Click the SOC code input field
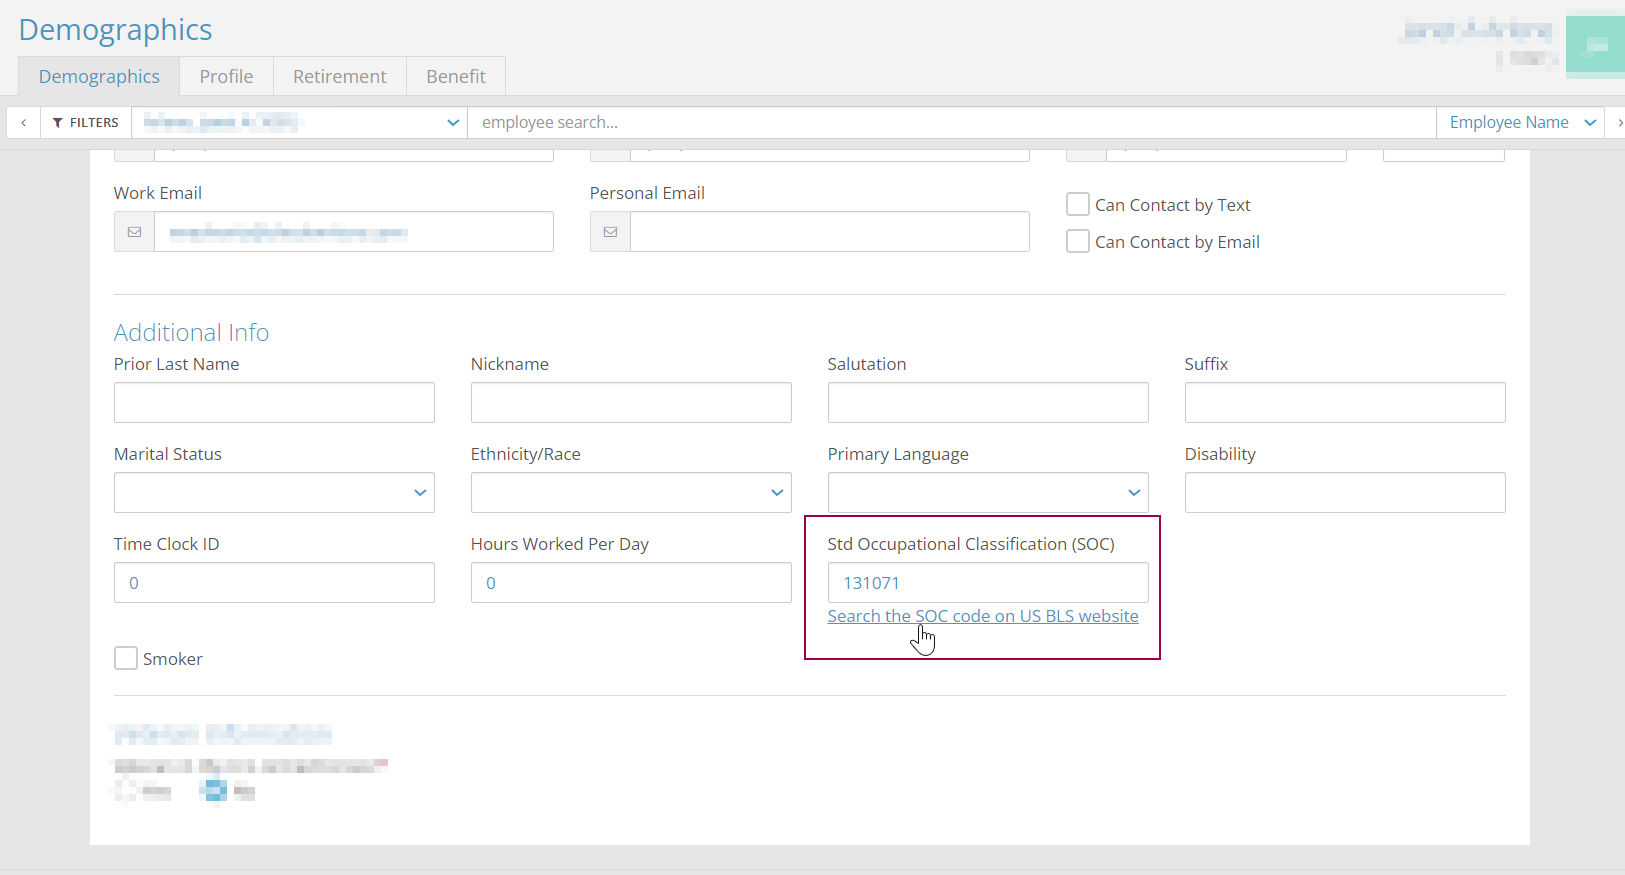Viewport: 1625px width, 875px height. click(988, 583)
